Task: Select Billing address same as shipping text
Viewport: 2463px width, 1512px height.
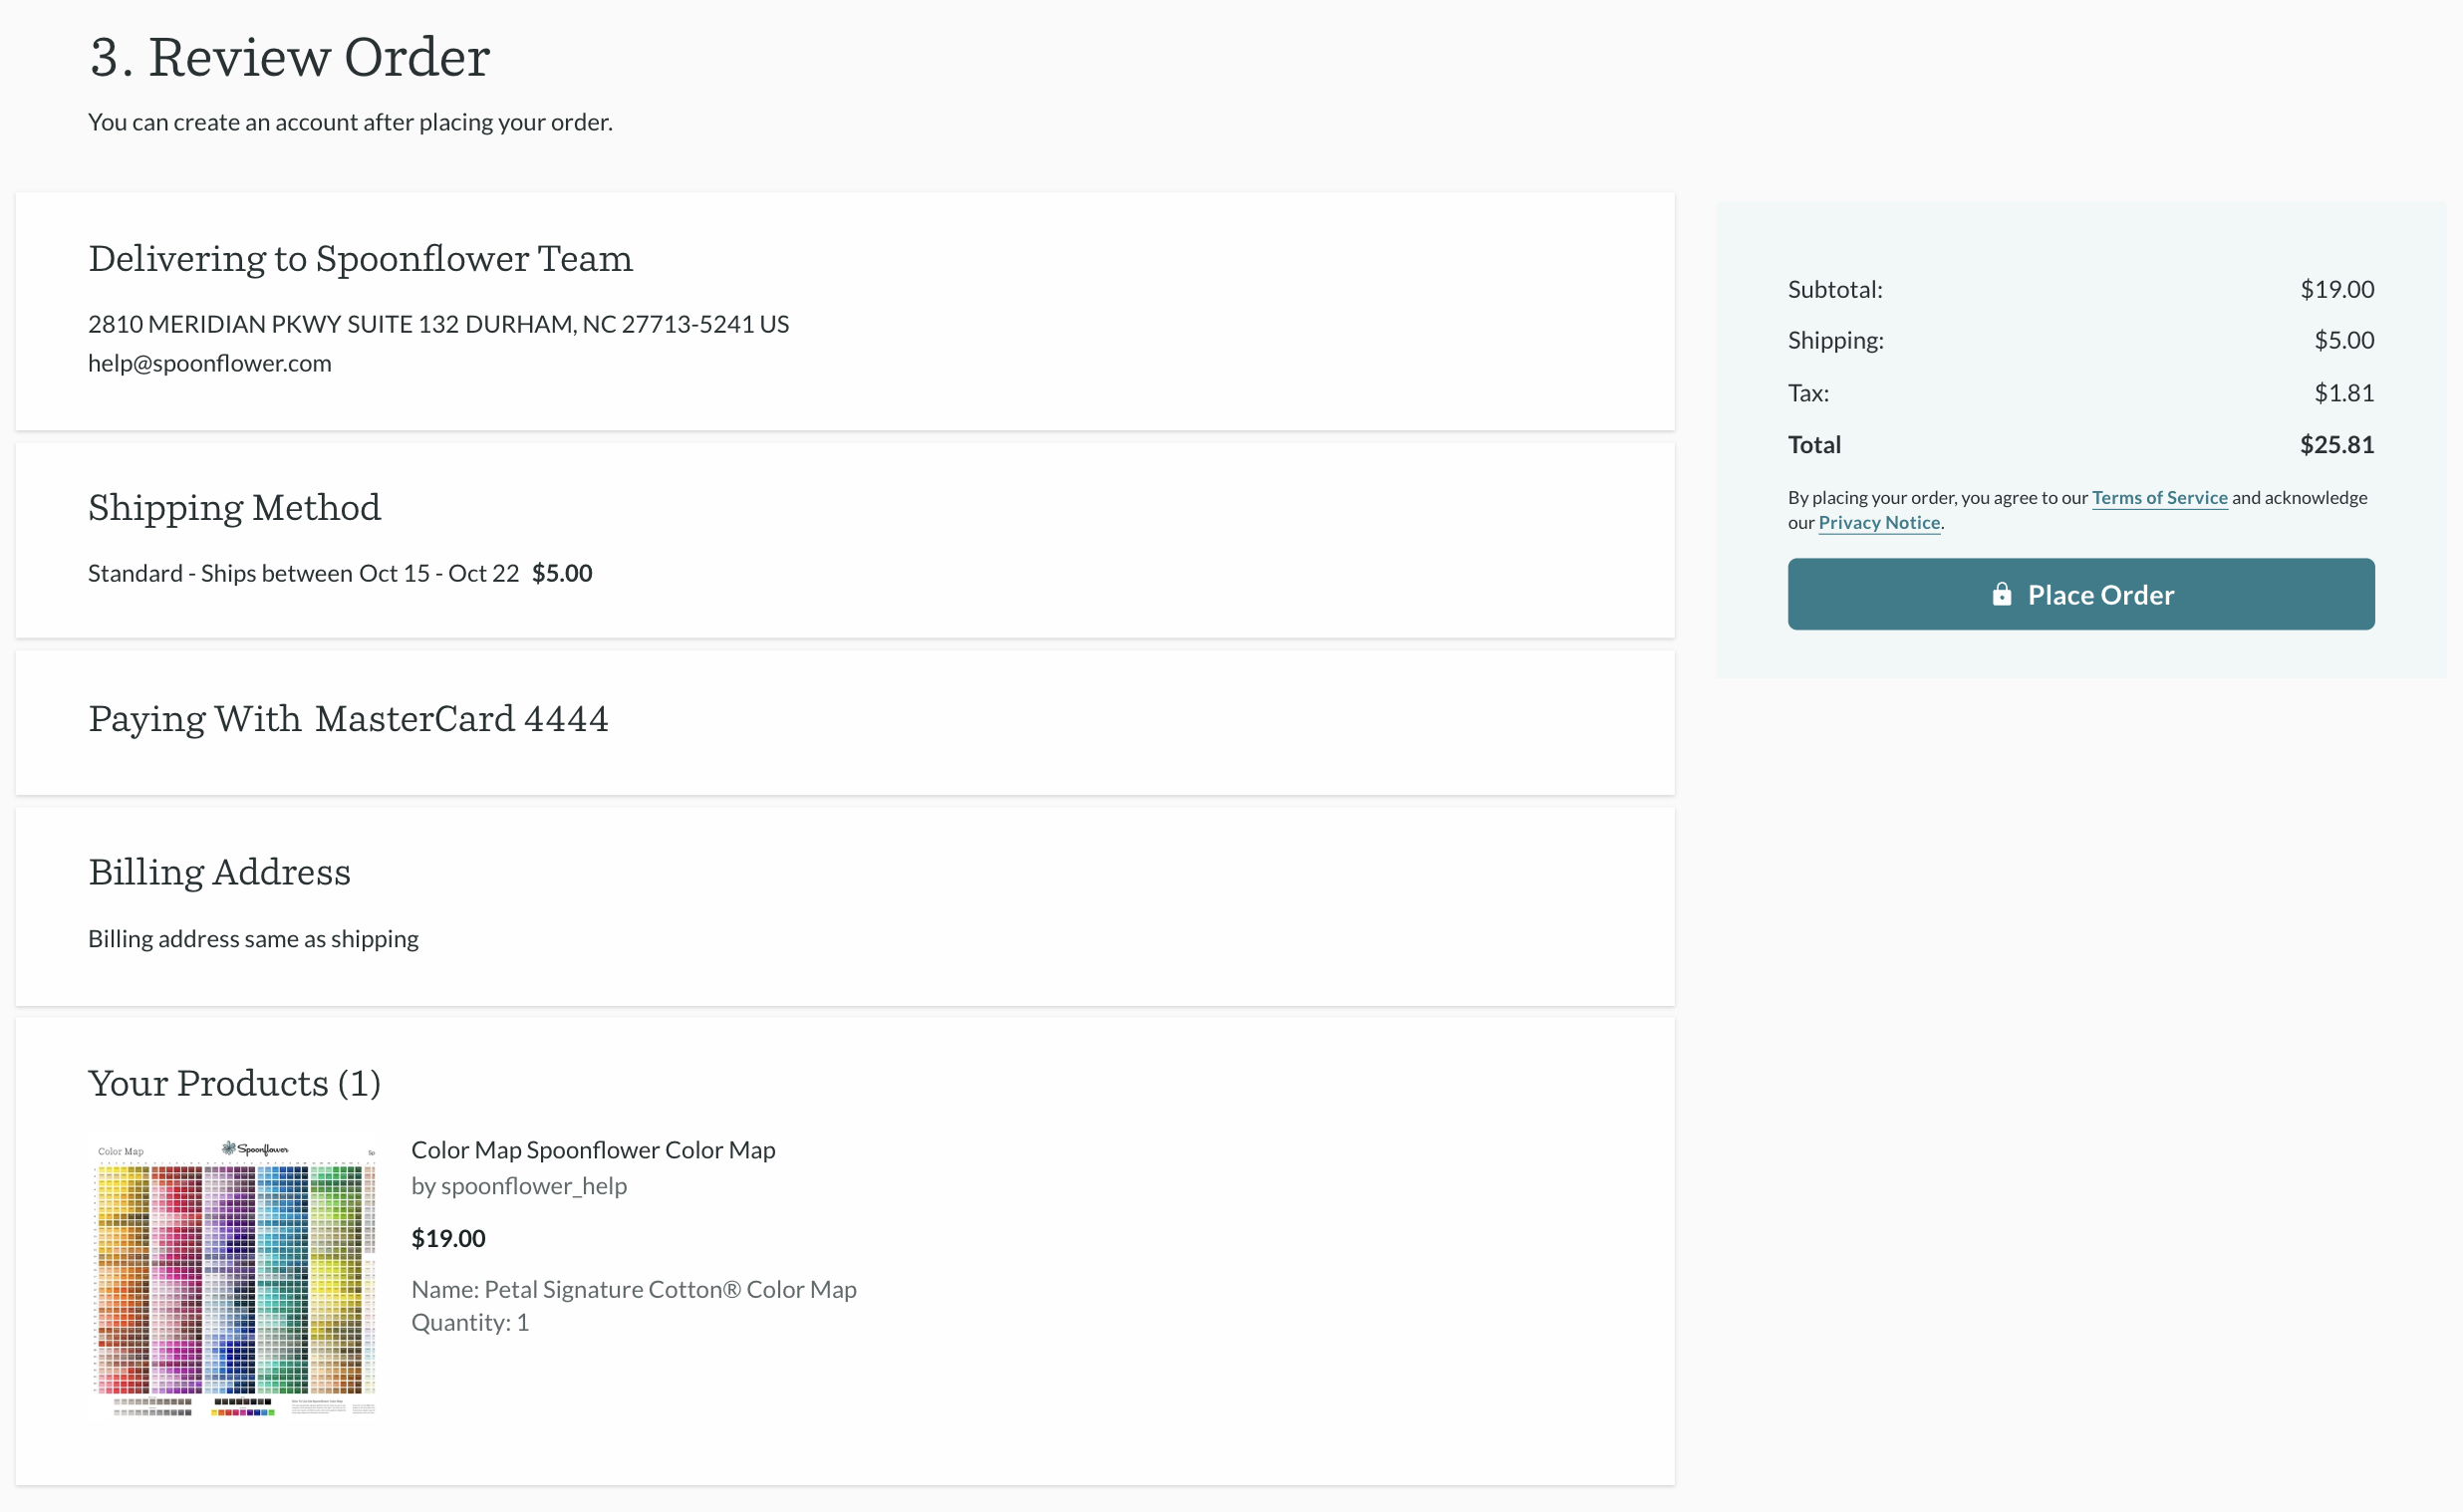Action: [253, 939]
